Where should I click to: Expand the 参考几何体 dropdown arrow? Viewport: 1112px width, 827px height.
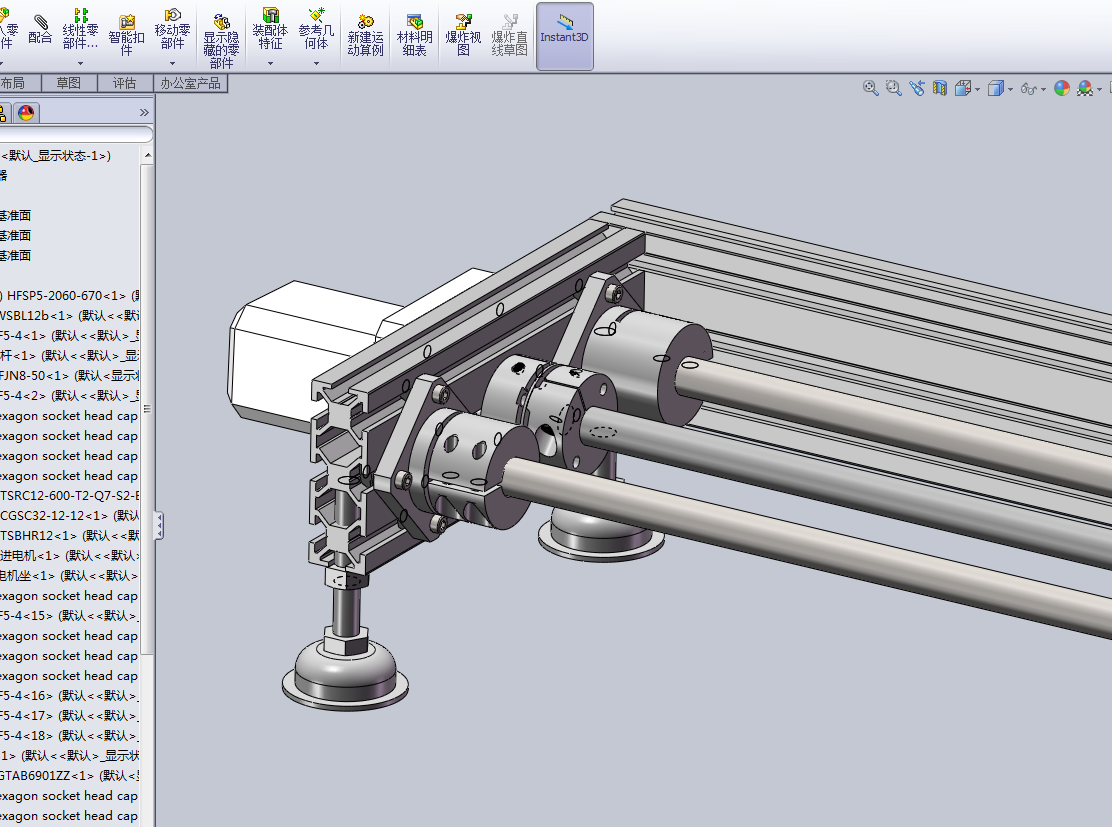(316, 63)
